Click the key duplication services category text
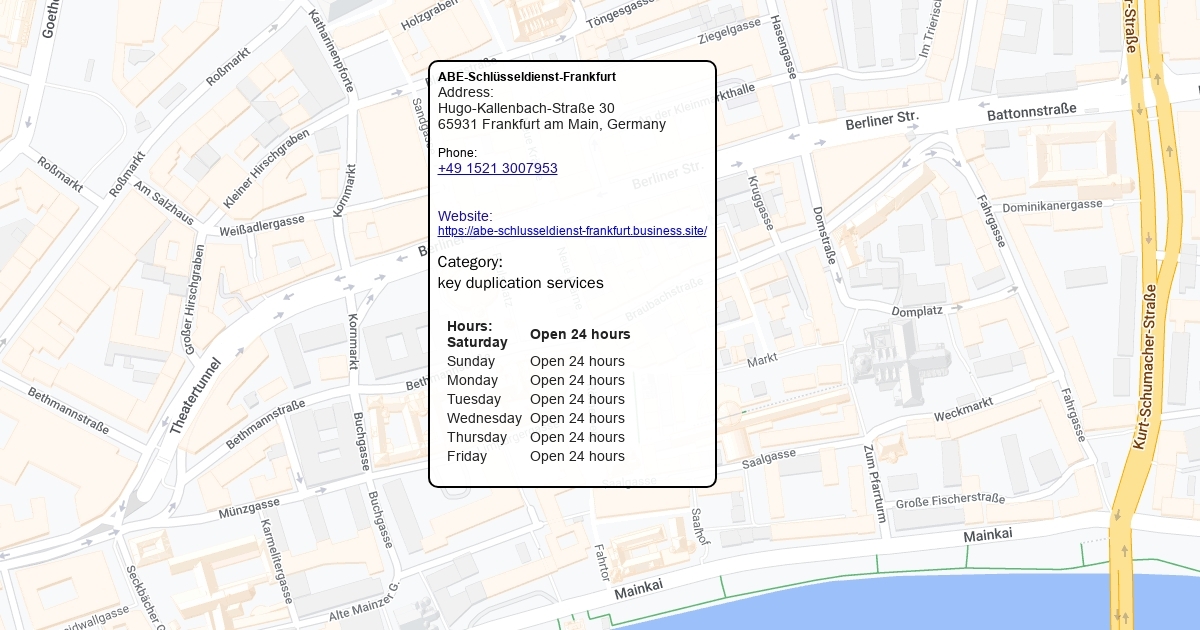Screen dimensions: 1200x630 520,283
